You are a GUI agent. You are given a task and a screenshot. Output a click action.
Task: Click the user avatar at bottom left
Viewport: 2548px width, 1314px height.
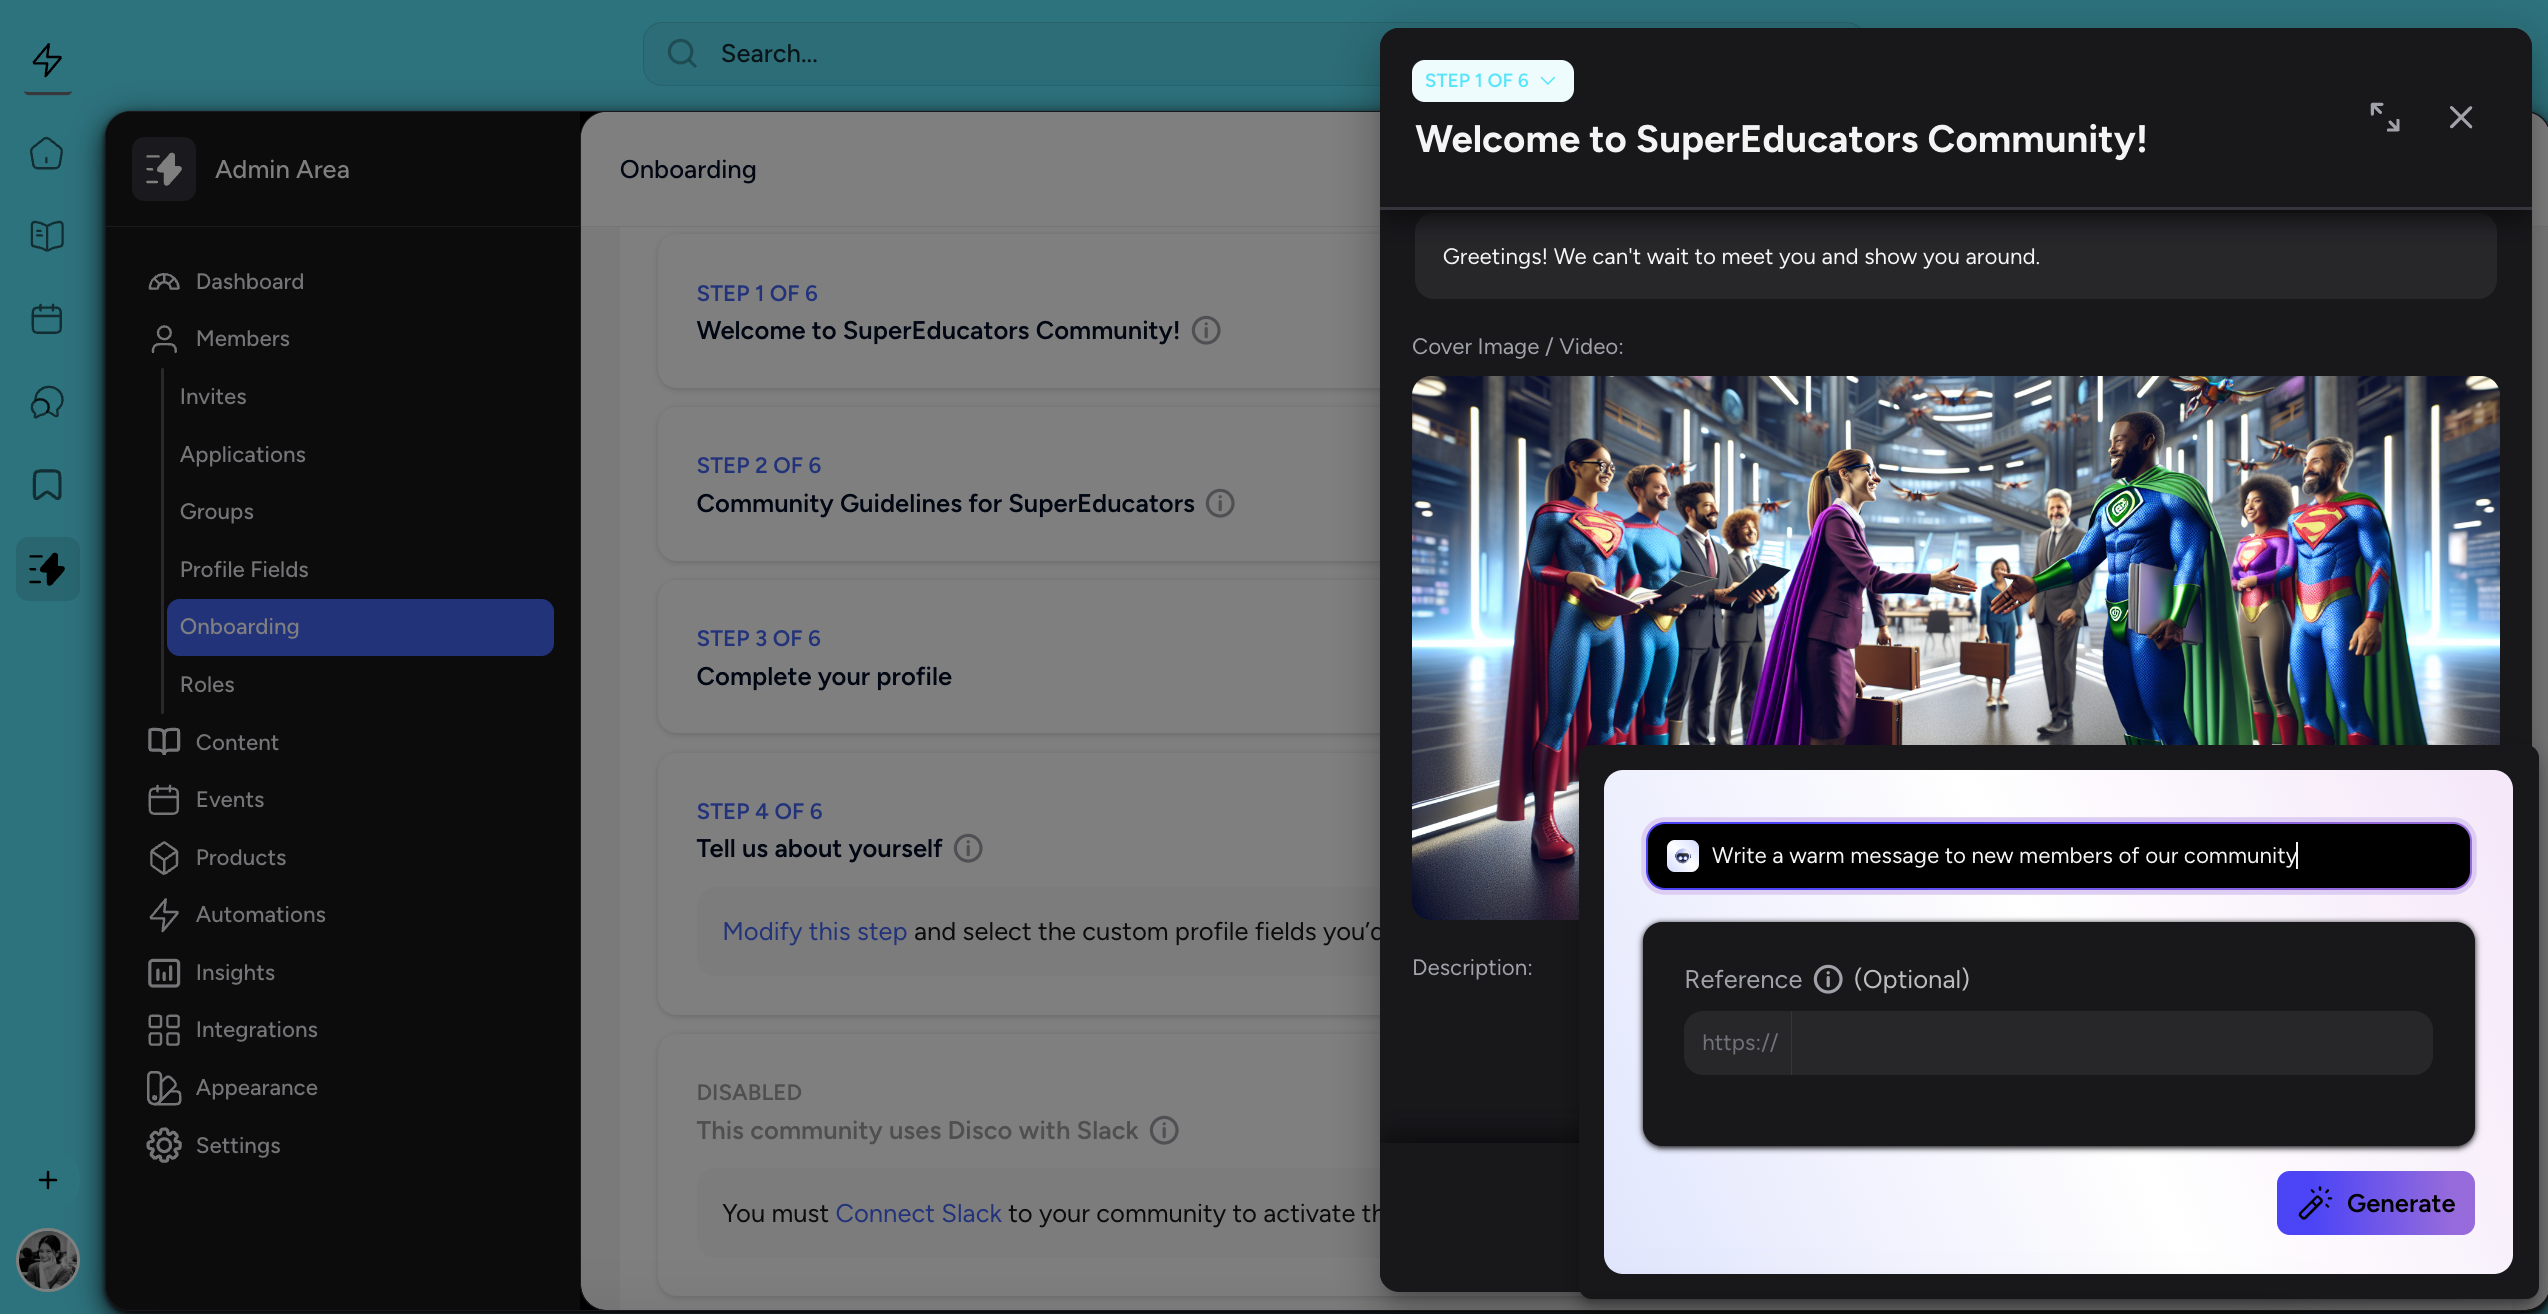click(x=47, y=1259)
